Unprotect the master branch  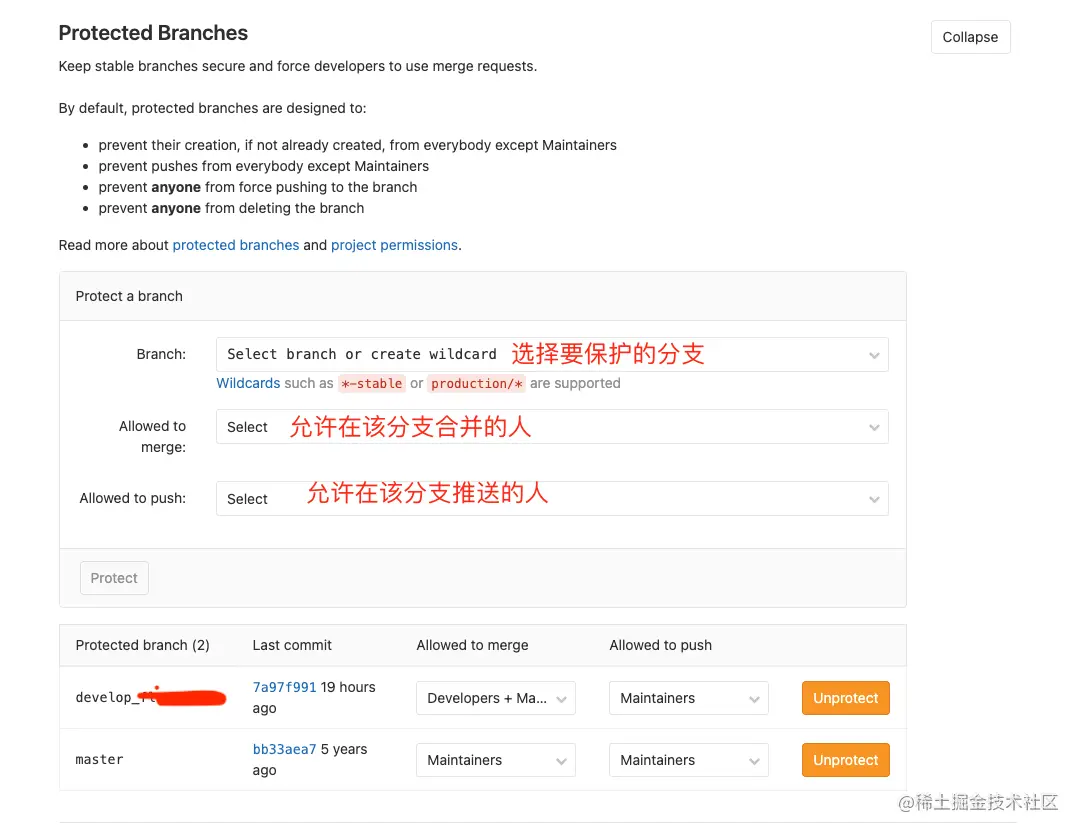pyautogui.click(x=845, y=759)
